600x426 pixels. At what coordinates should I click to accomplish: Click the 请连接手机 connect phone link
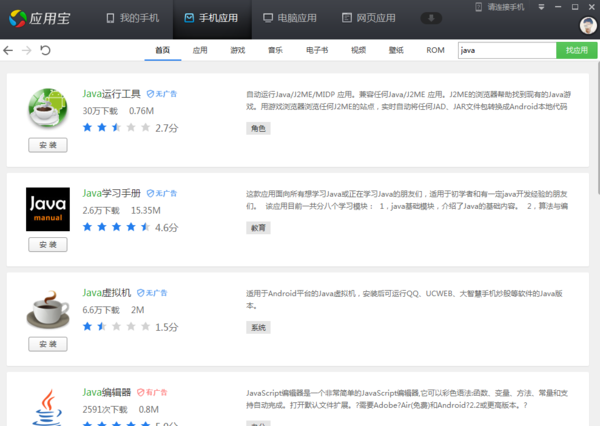[500, 7]
